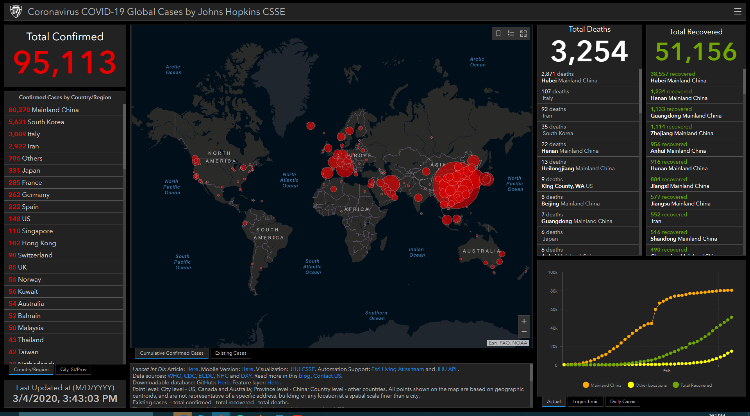Switch to the Daily Cases chart tab
The image size is (750, 416).
(x=622, y=401)
